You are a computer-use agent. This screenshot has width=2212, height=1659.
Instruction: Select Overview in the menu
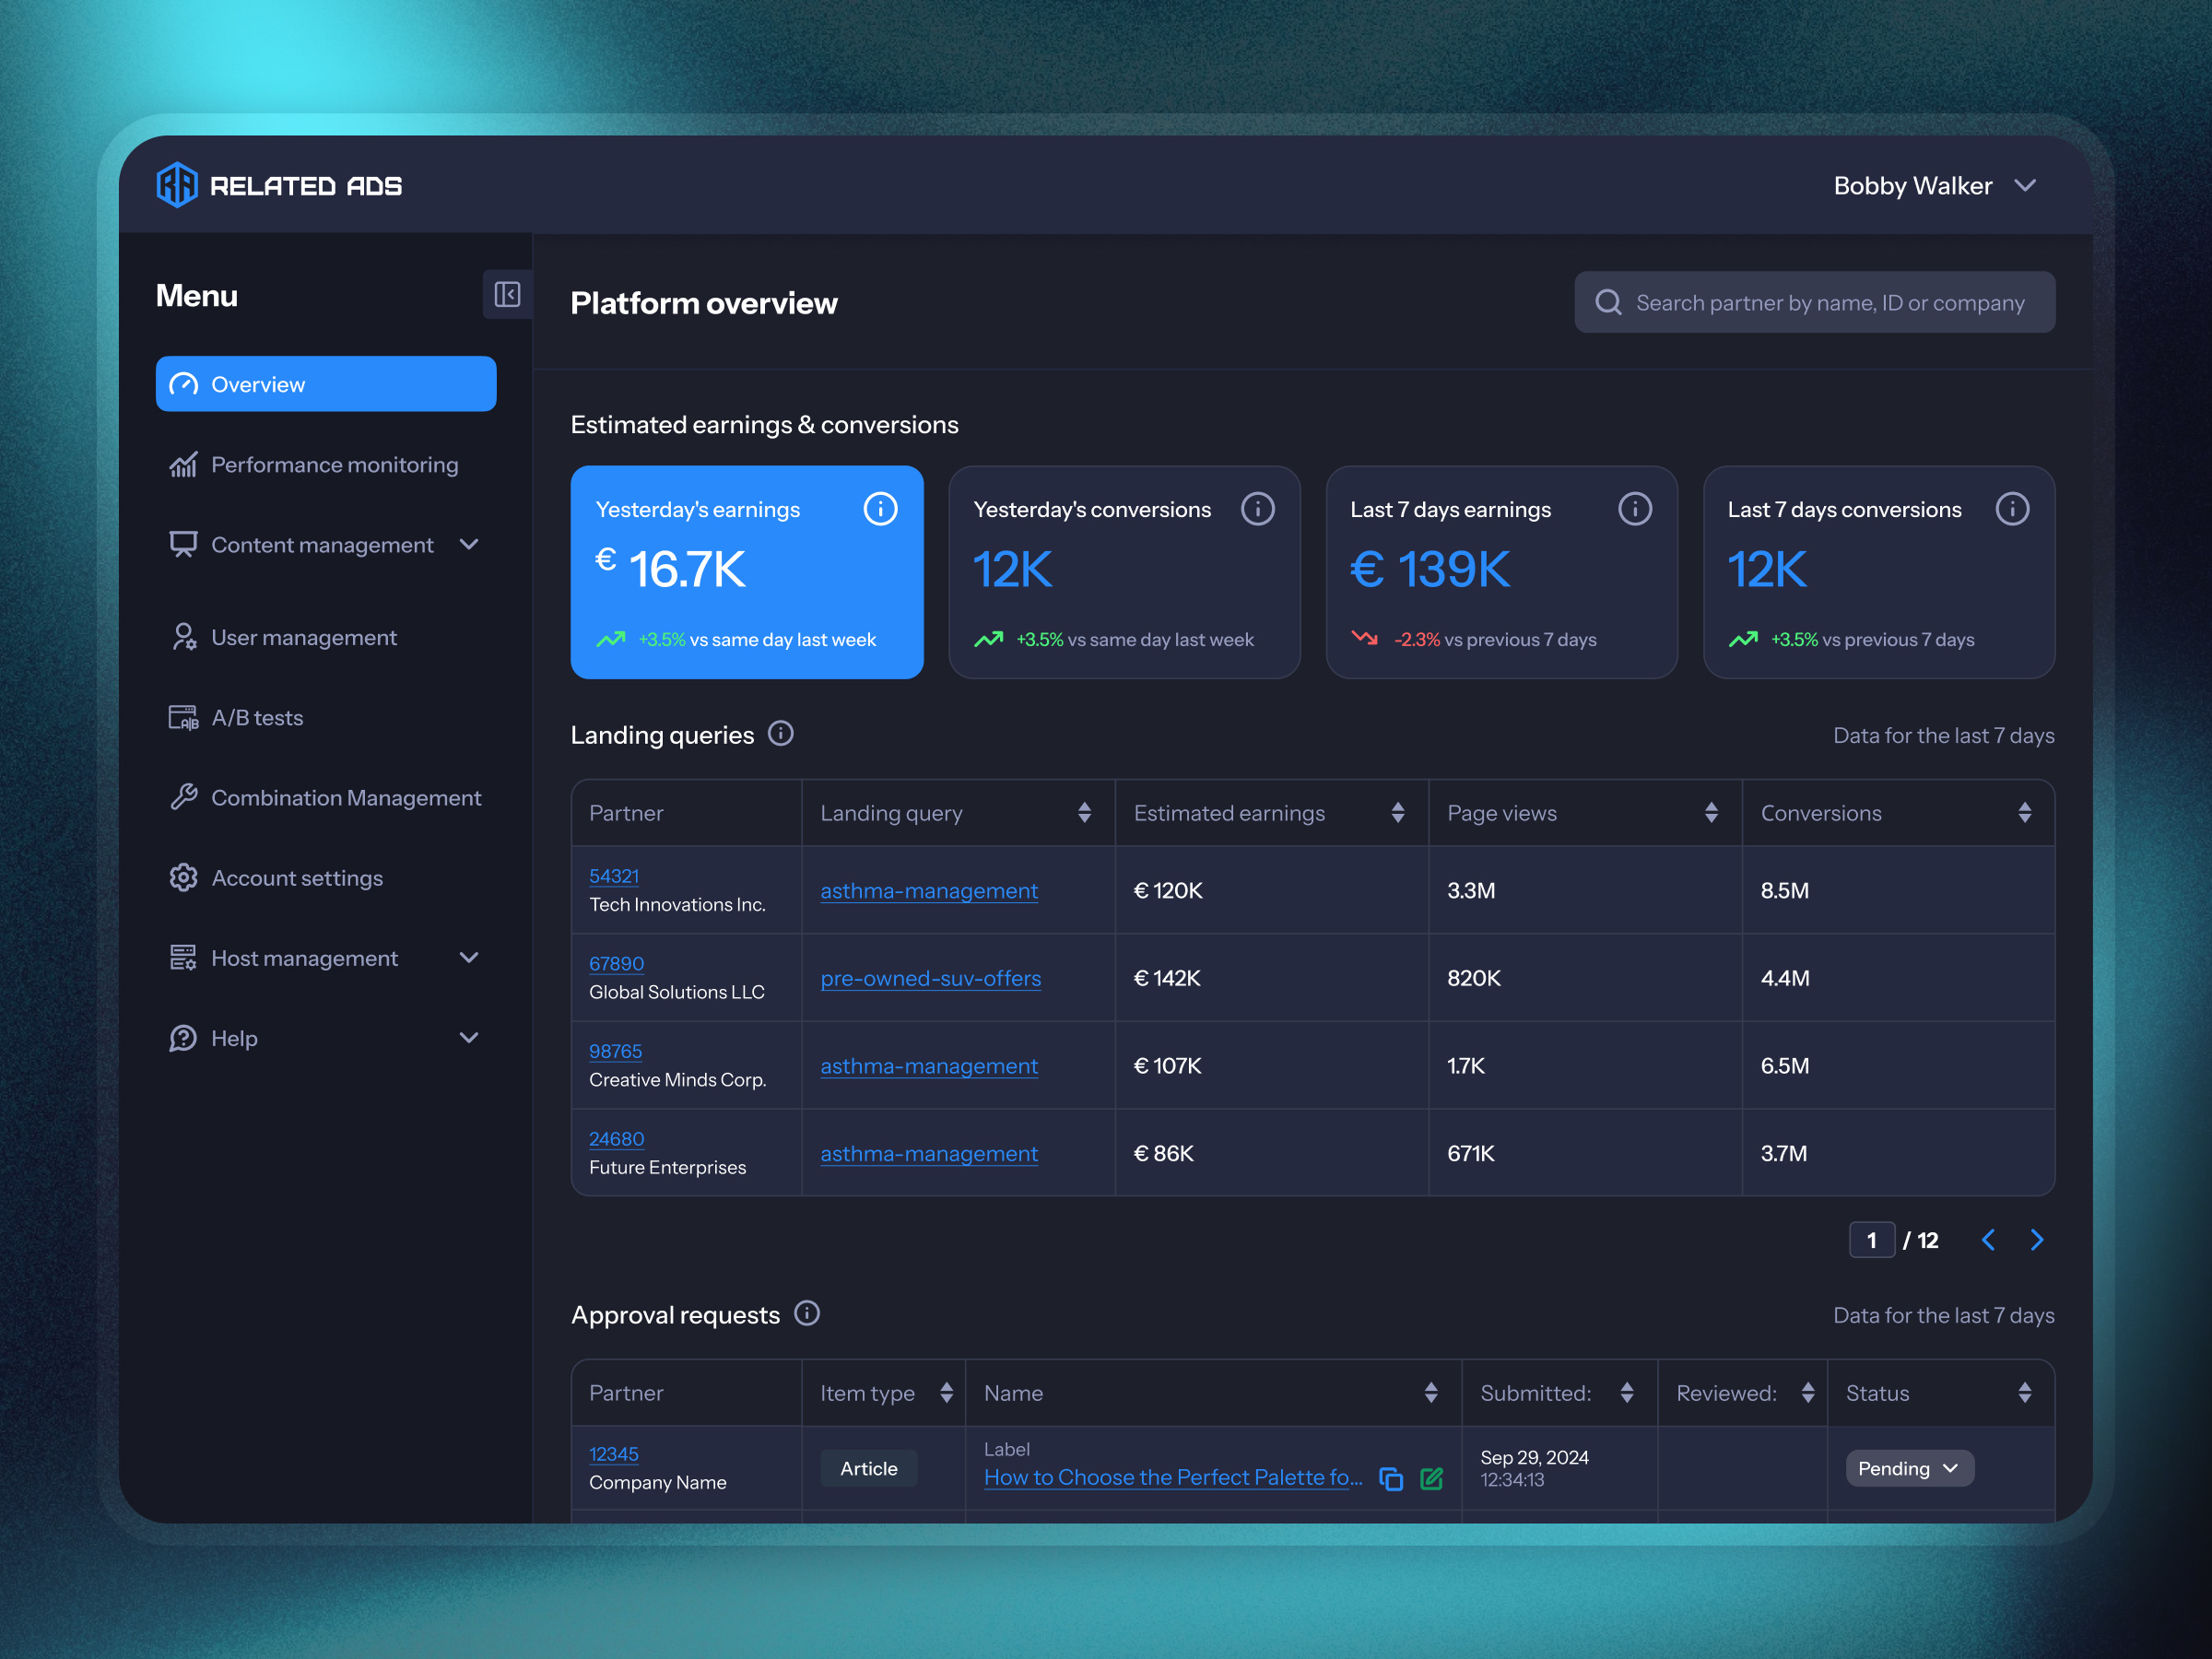pyautogui.click(x=326, y=384)
